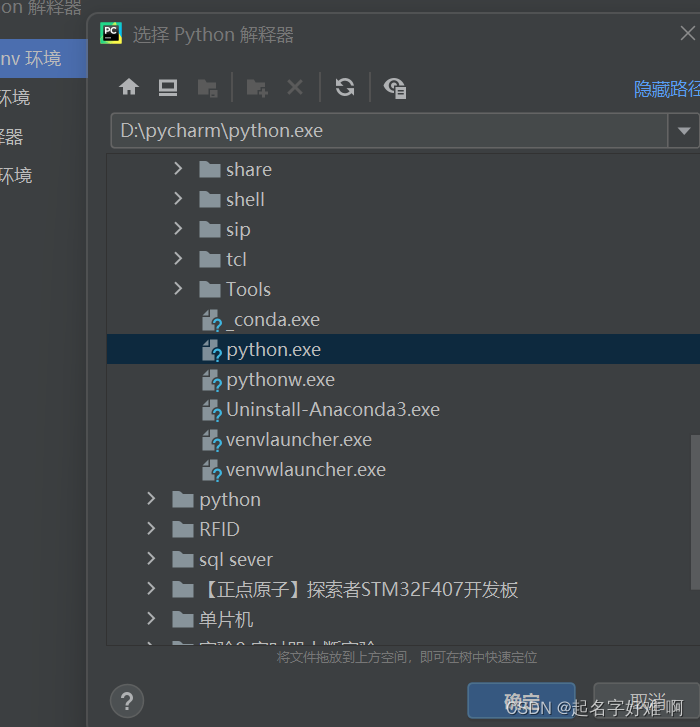700x727 pixels.
Task: Create a new folder with the toolbar icon
Action: tap(257, 88)
